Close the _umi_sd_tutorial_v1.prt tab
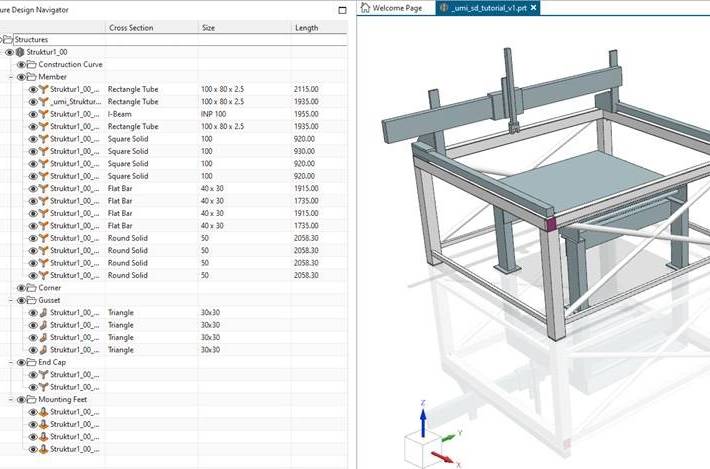This screenshot has height=469, width=710. tap(534, 8)
